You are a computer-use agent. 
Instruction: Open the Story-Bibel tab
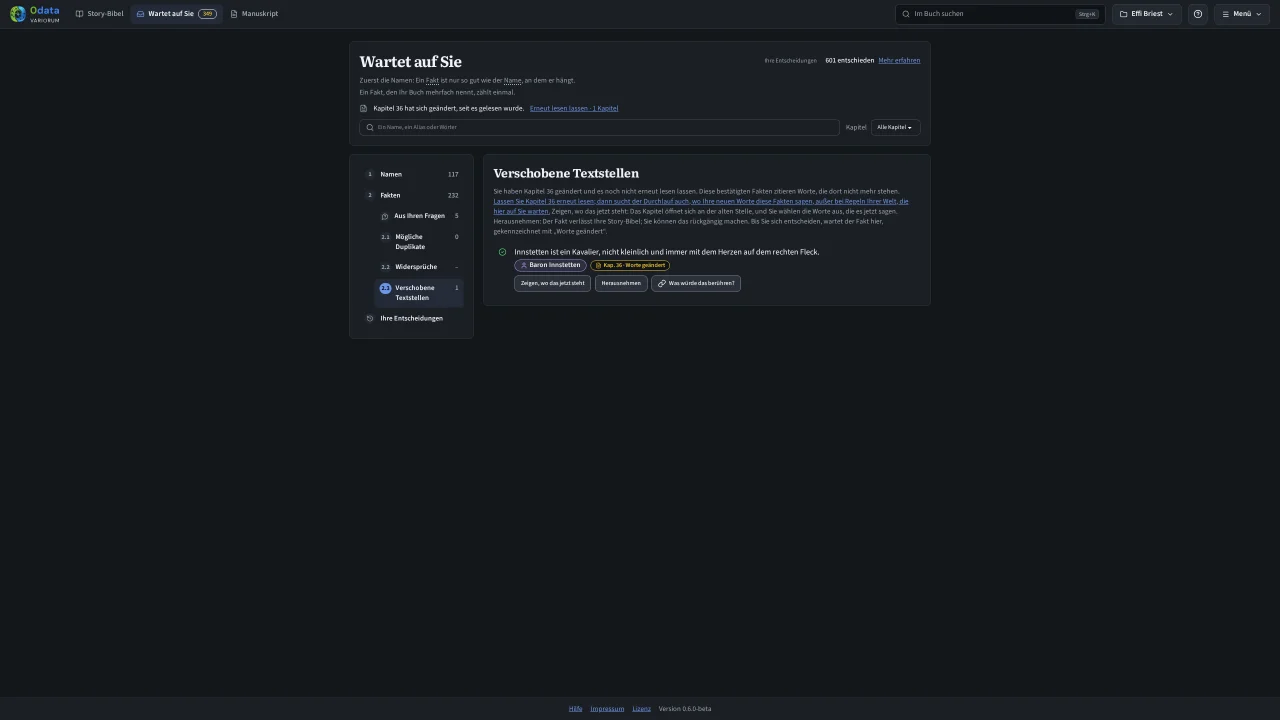tap(100, 14)
